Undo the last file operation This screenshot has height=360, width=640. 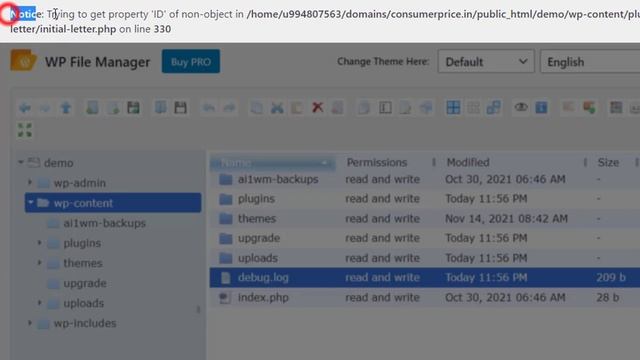pyautogui.click(x=209, y=108)
